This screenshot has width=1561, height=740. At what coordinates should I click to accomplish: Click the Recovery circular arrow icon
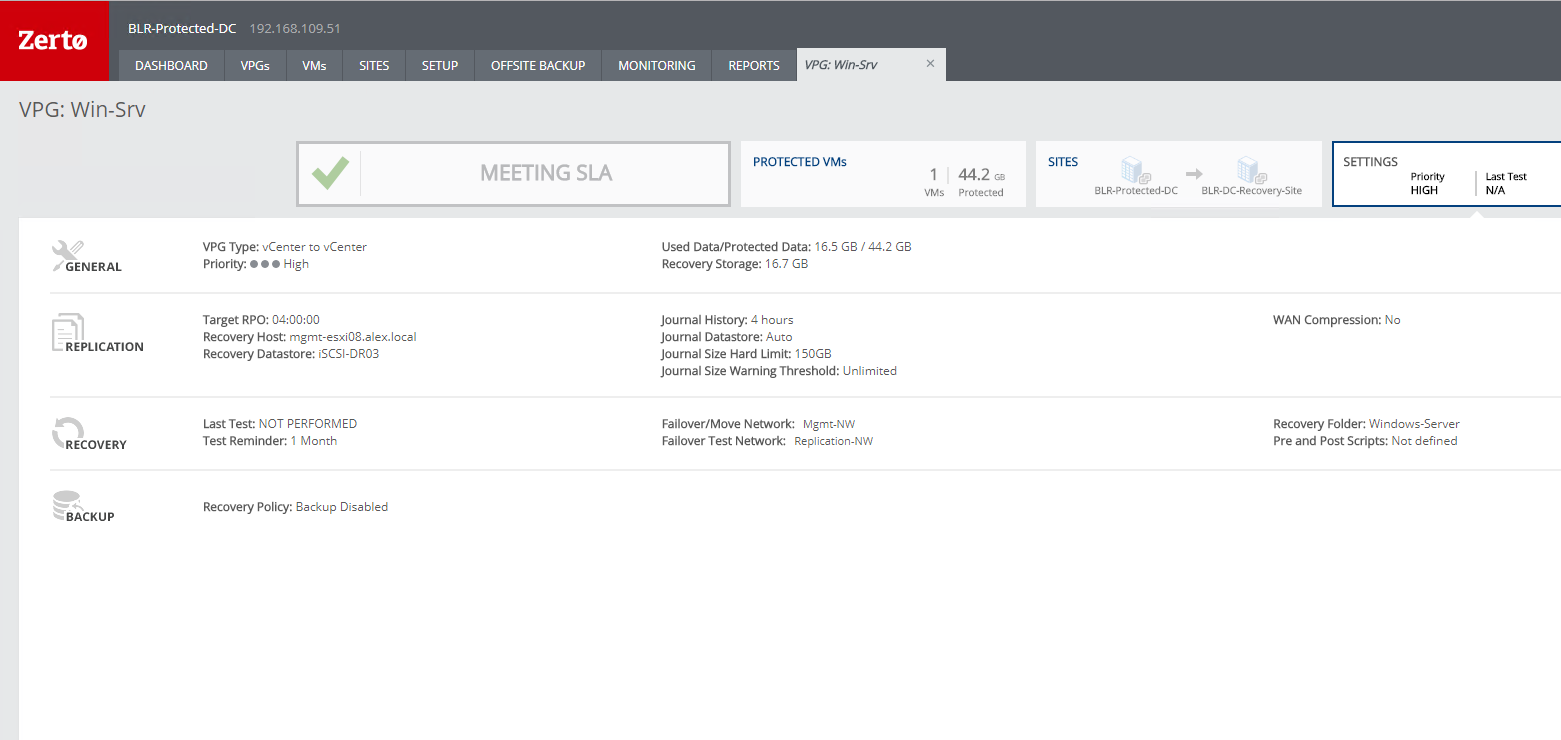click(x=67, y=433)
